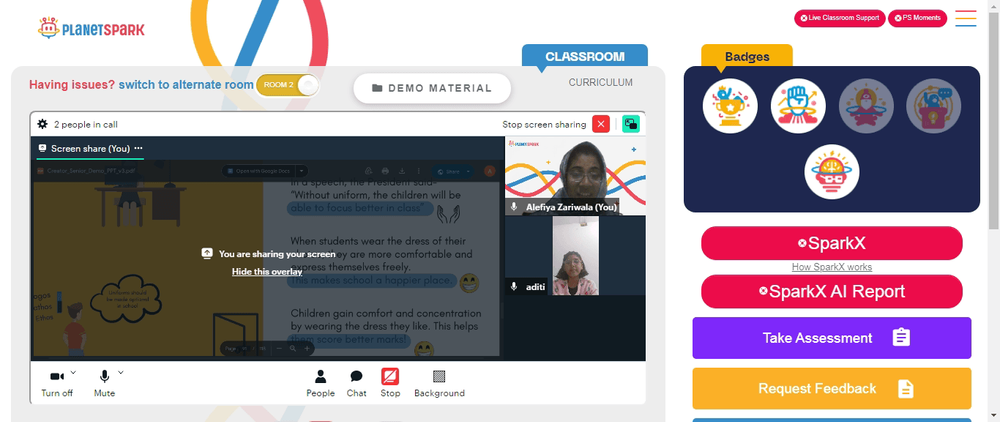Viewport: 1000px width, 422px height.
Task: Open SparkX AI Report
Action: [832, 291]
